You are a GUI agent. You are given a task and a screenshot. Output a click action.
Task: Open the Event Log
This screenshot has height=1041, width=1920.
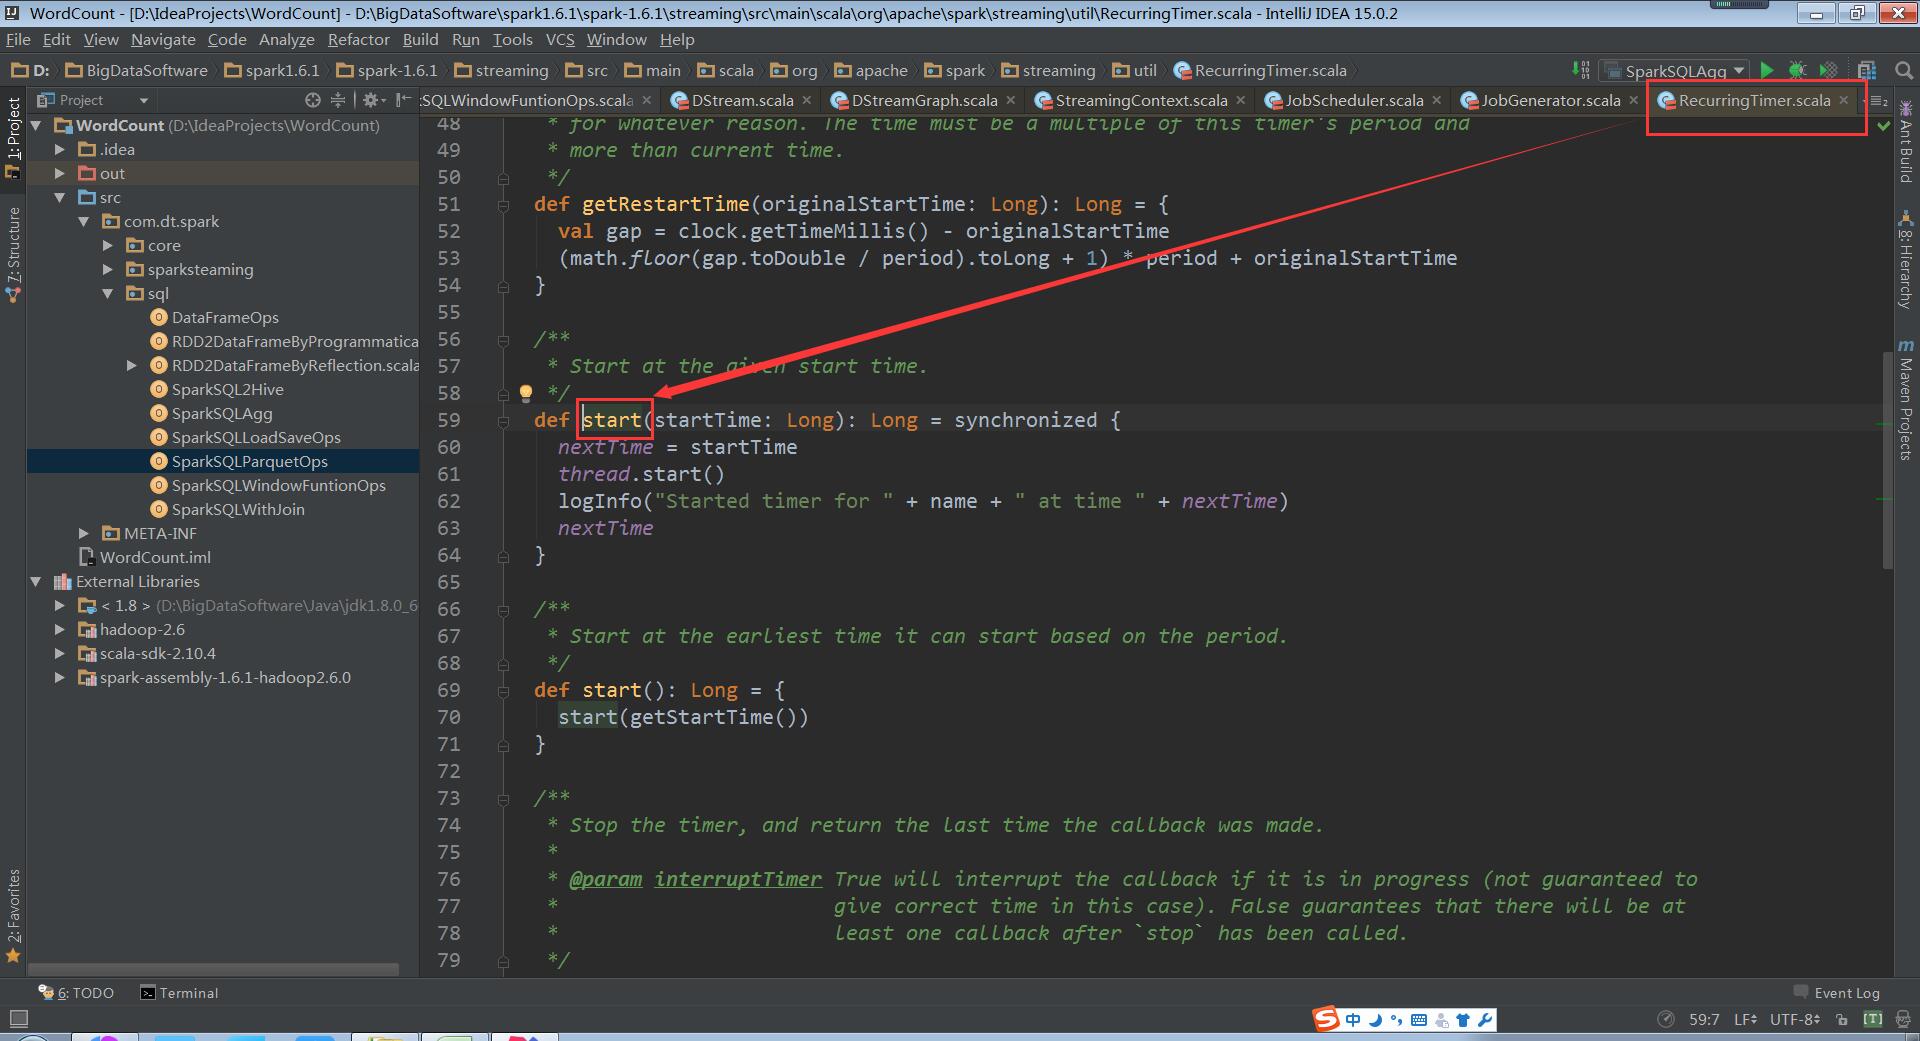point(1836,993)
